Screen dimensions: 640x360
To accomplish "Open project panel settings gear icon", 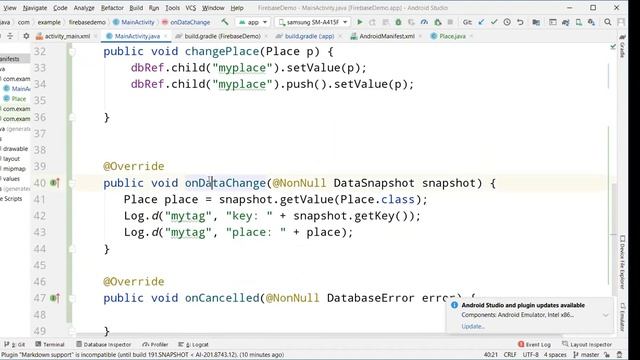I will coord(26,36).
